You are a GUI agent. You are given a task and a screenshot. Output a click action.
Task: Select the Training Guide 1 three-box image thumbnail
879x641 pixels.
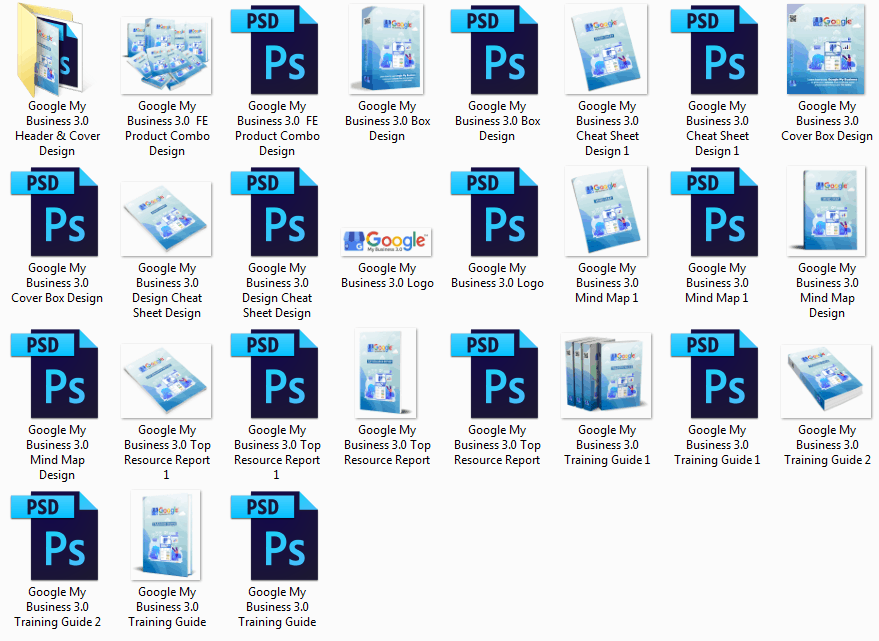point(607,375)
